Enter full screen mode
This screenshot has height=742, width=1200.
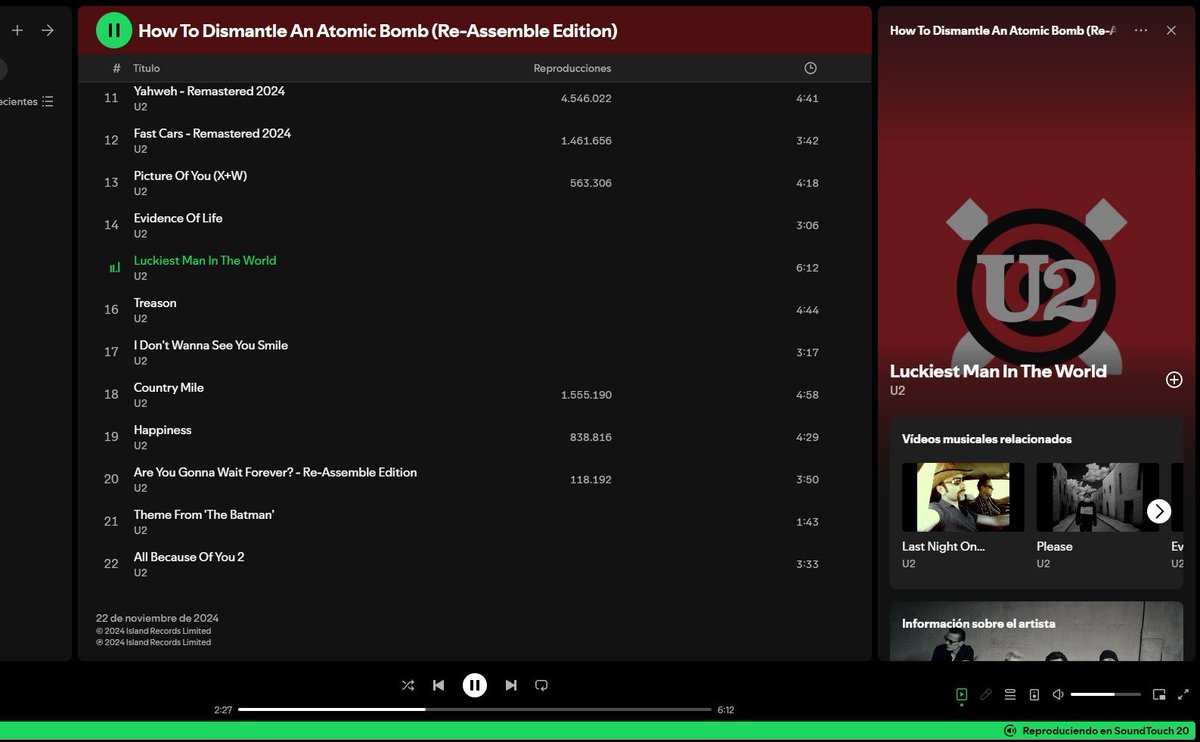click(1184, 694)
